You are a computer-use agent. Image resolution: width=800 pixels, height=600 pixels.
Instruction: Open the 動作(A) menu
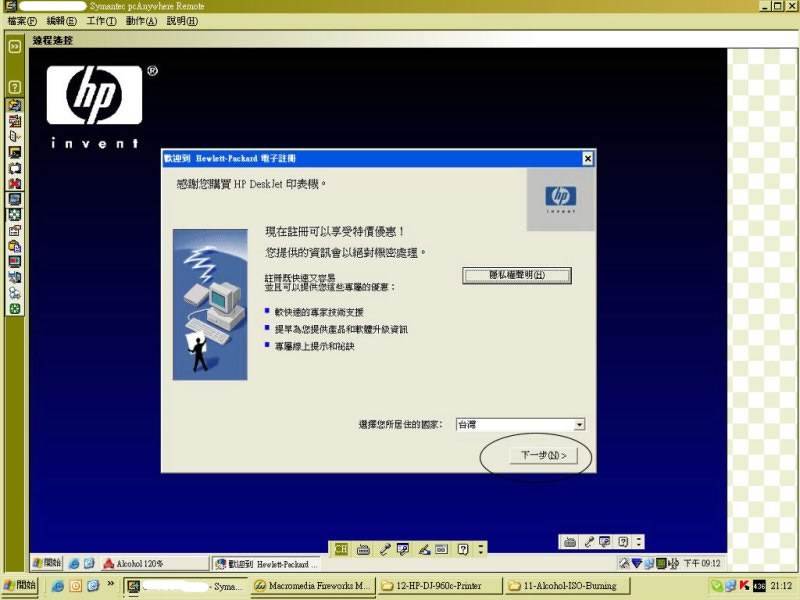coord(141,21)
